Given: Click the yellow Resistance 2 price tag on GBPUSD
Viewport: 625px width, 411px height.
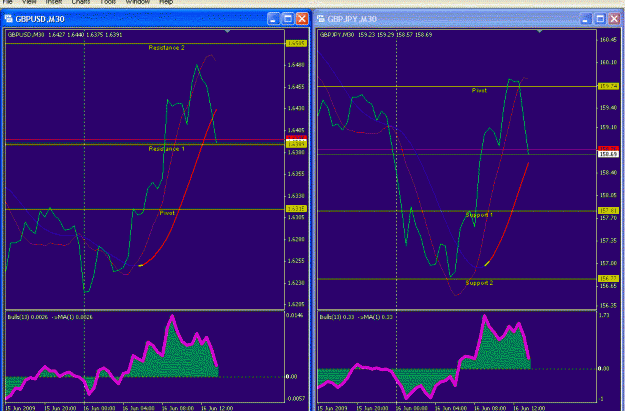Looking at the screenshot, I should tap(296, 43).
